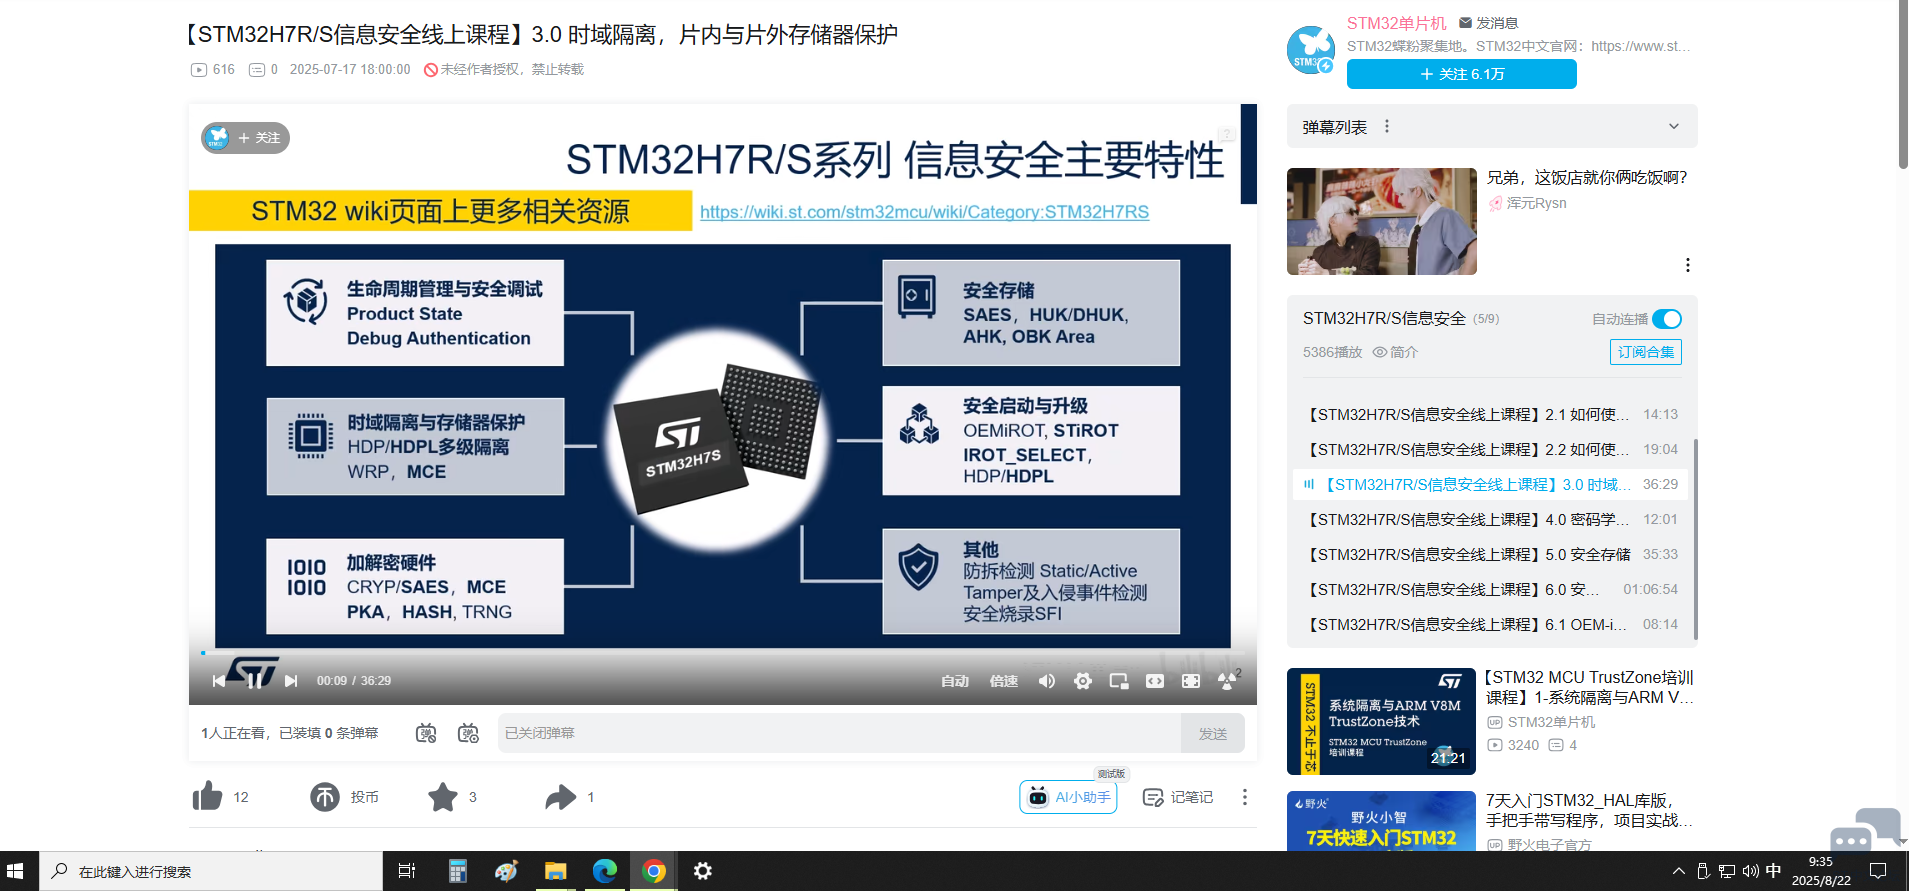Open the 7天快速入门STM32 video thumbnail
Viewport: 1909px width, 891px height.
point(1381,821)
